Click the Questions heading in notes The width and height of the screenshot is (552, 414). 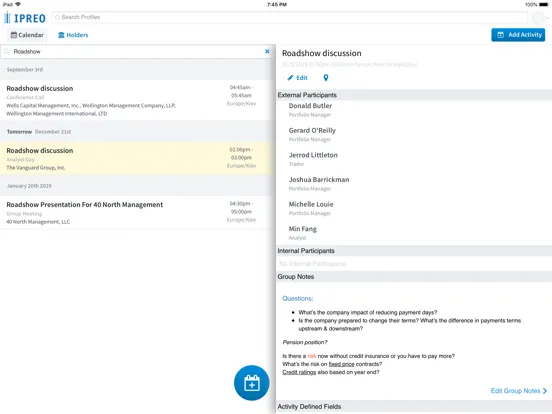point(297,299)
